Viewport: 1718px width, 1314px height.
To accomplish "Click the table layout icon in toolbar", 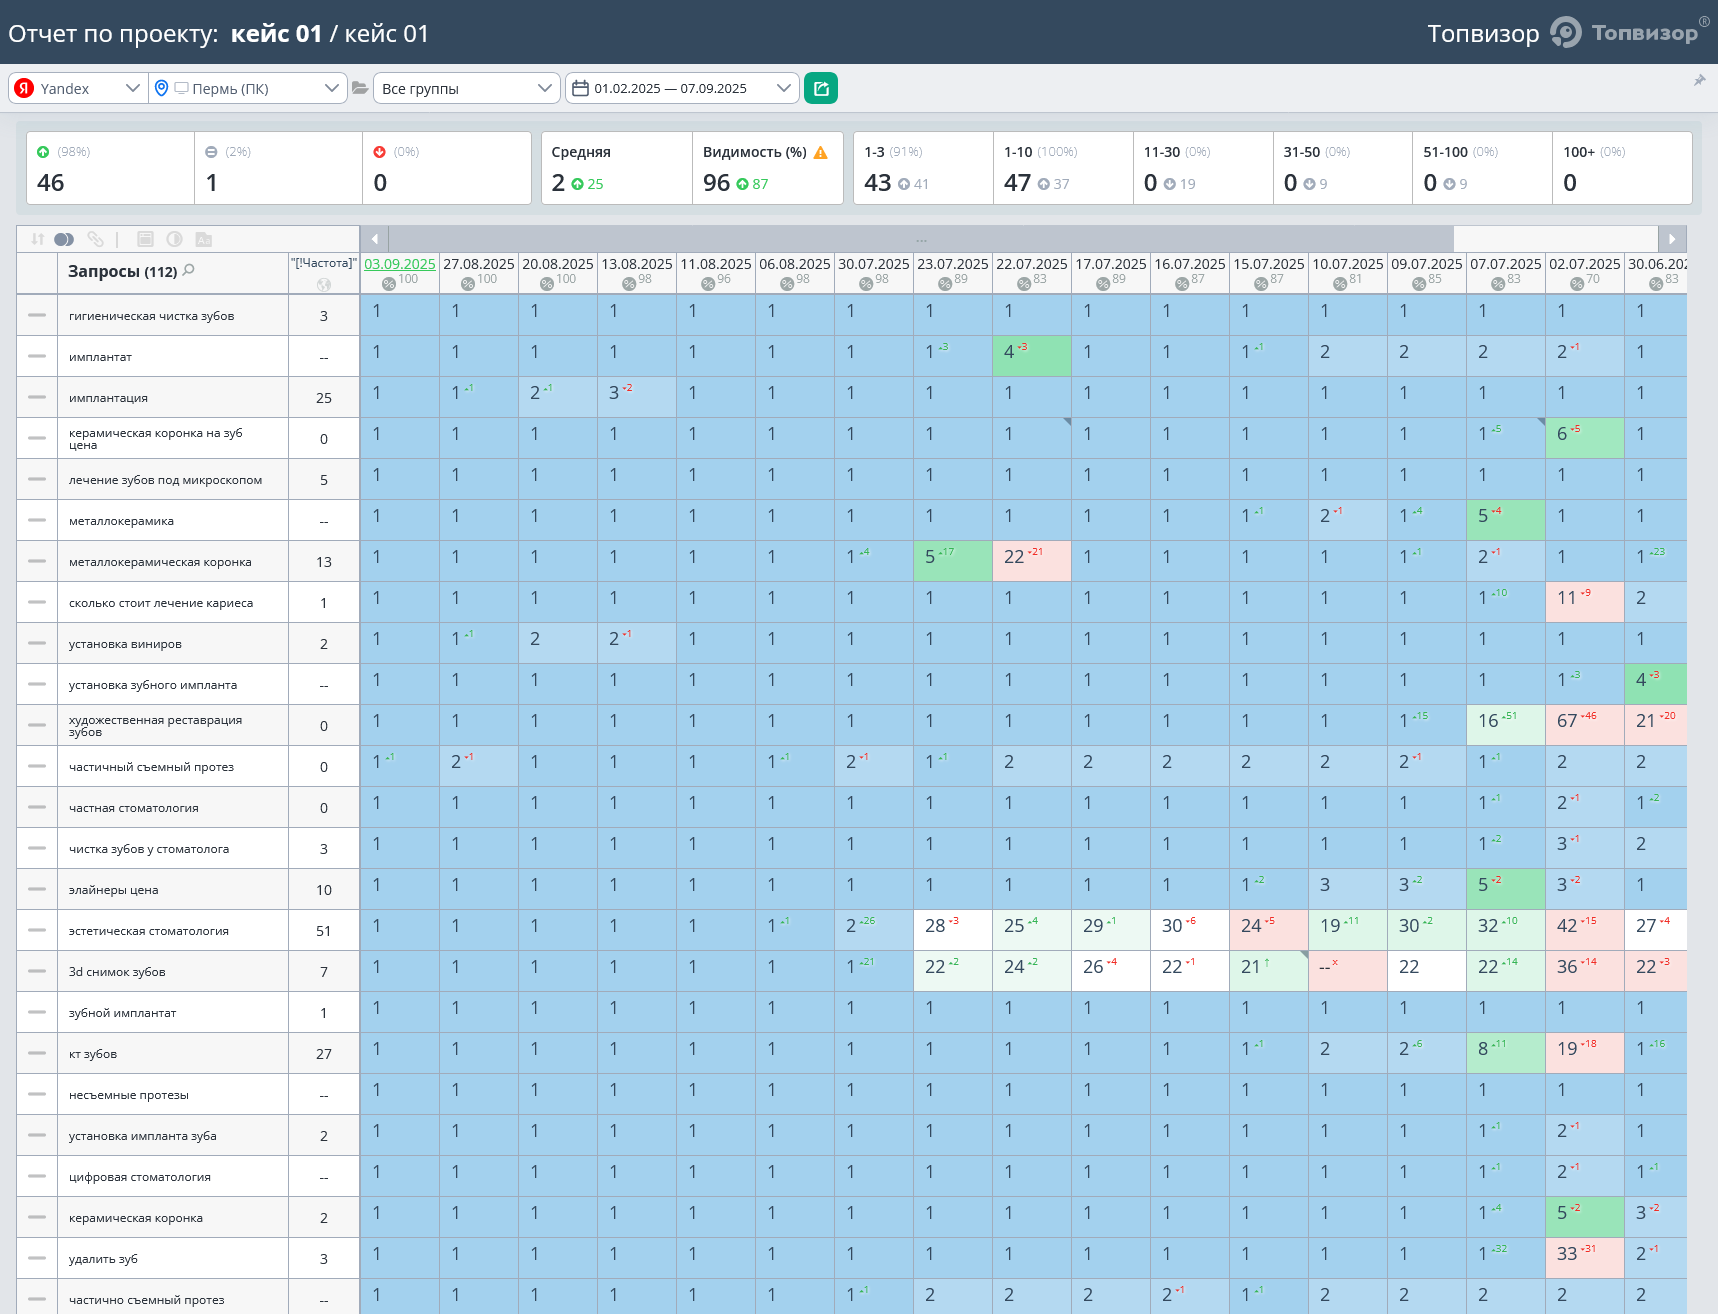I will pos(145,239).
